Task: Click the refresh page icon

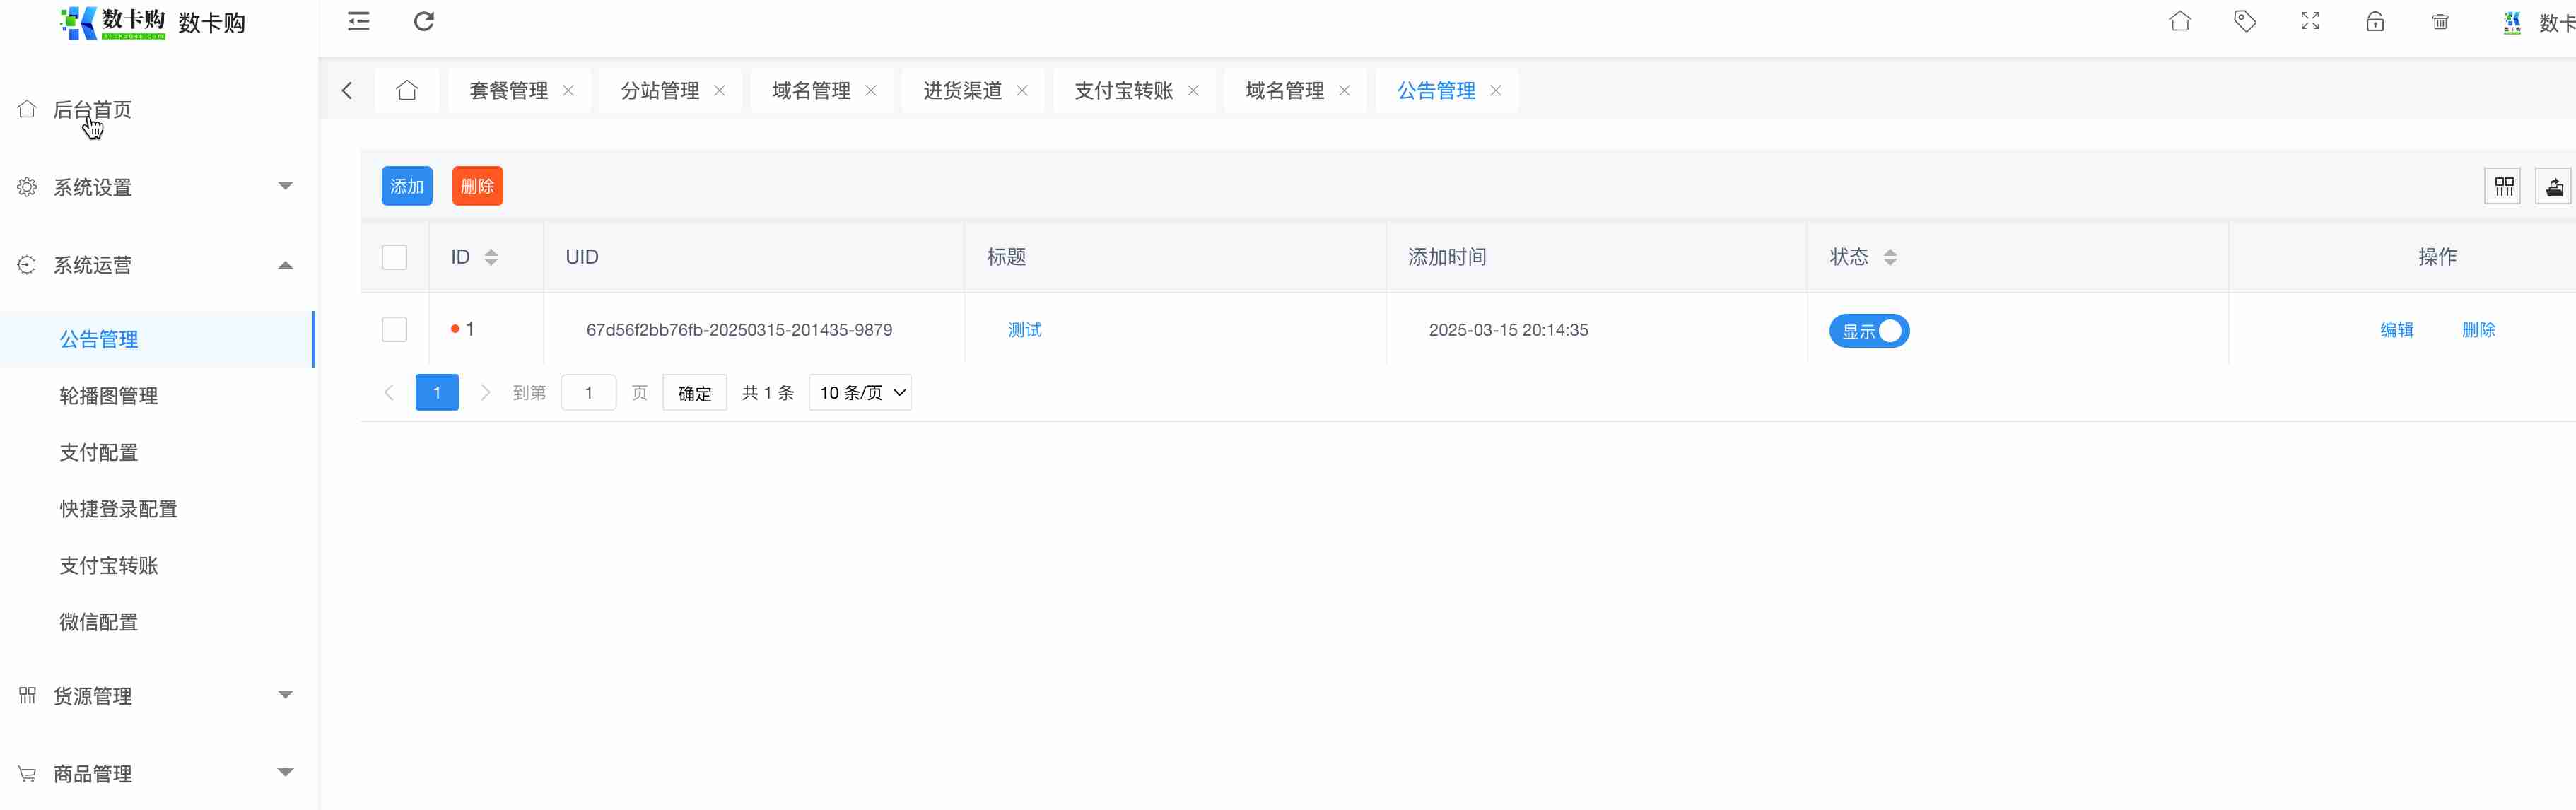Action: coord(424,21)
